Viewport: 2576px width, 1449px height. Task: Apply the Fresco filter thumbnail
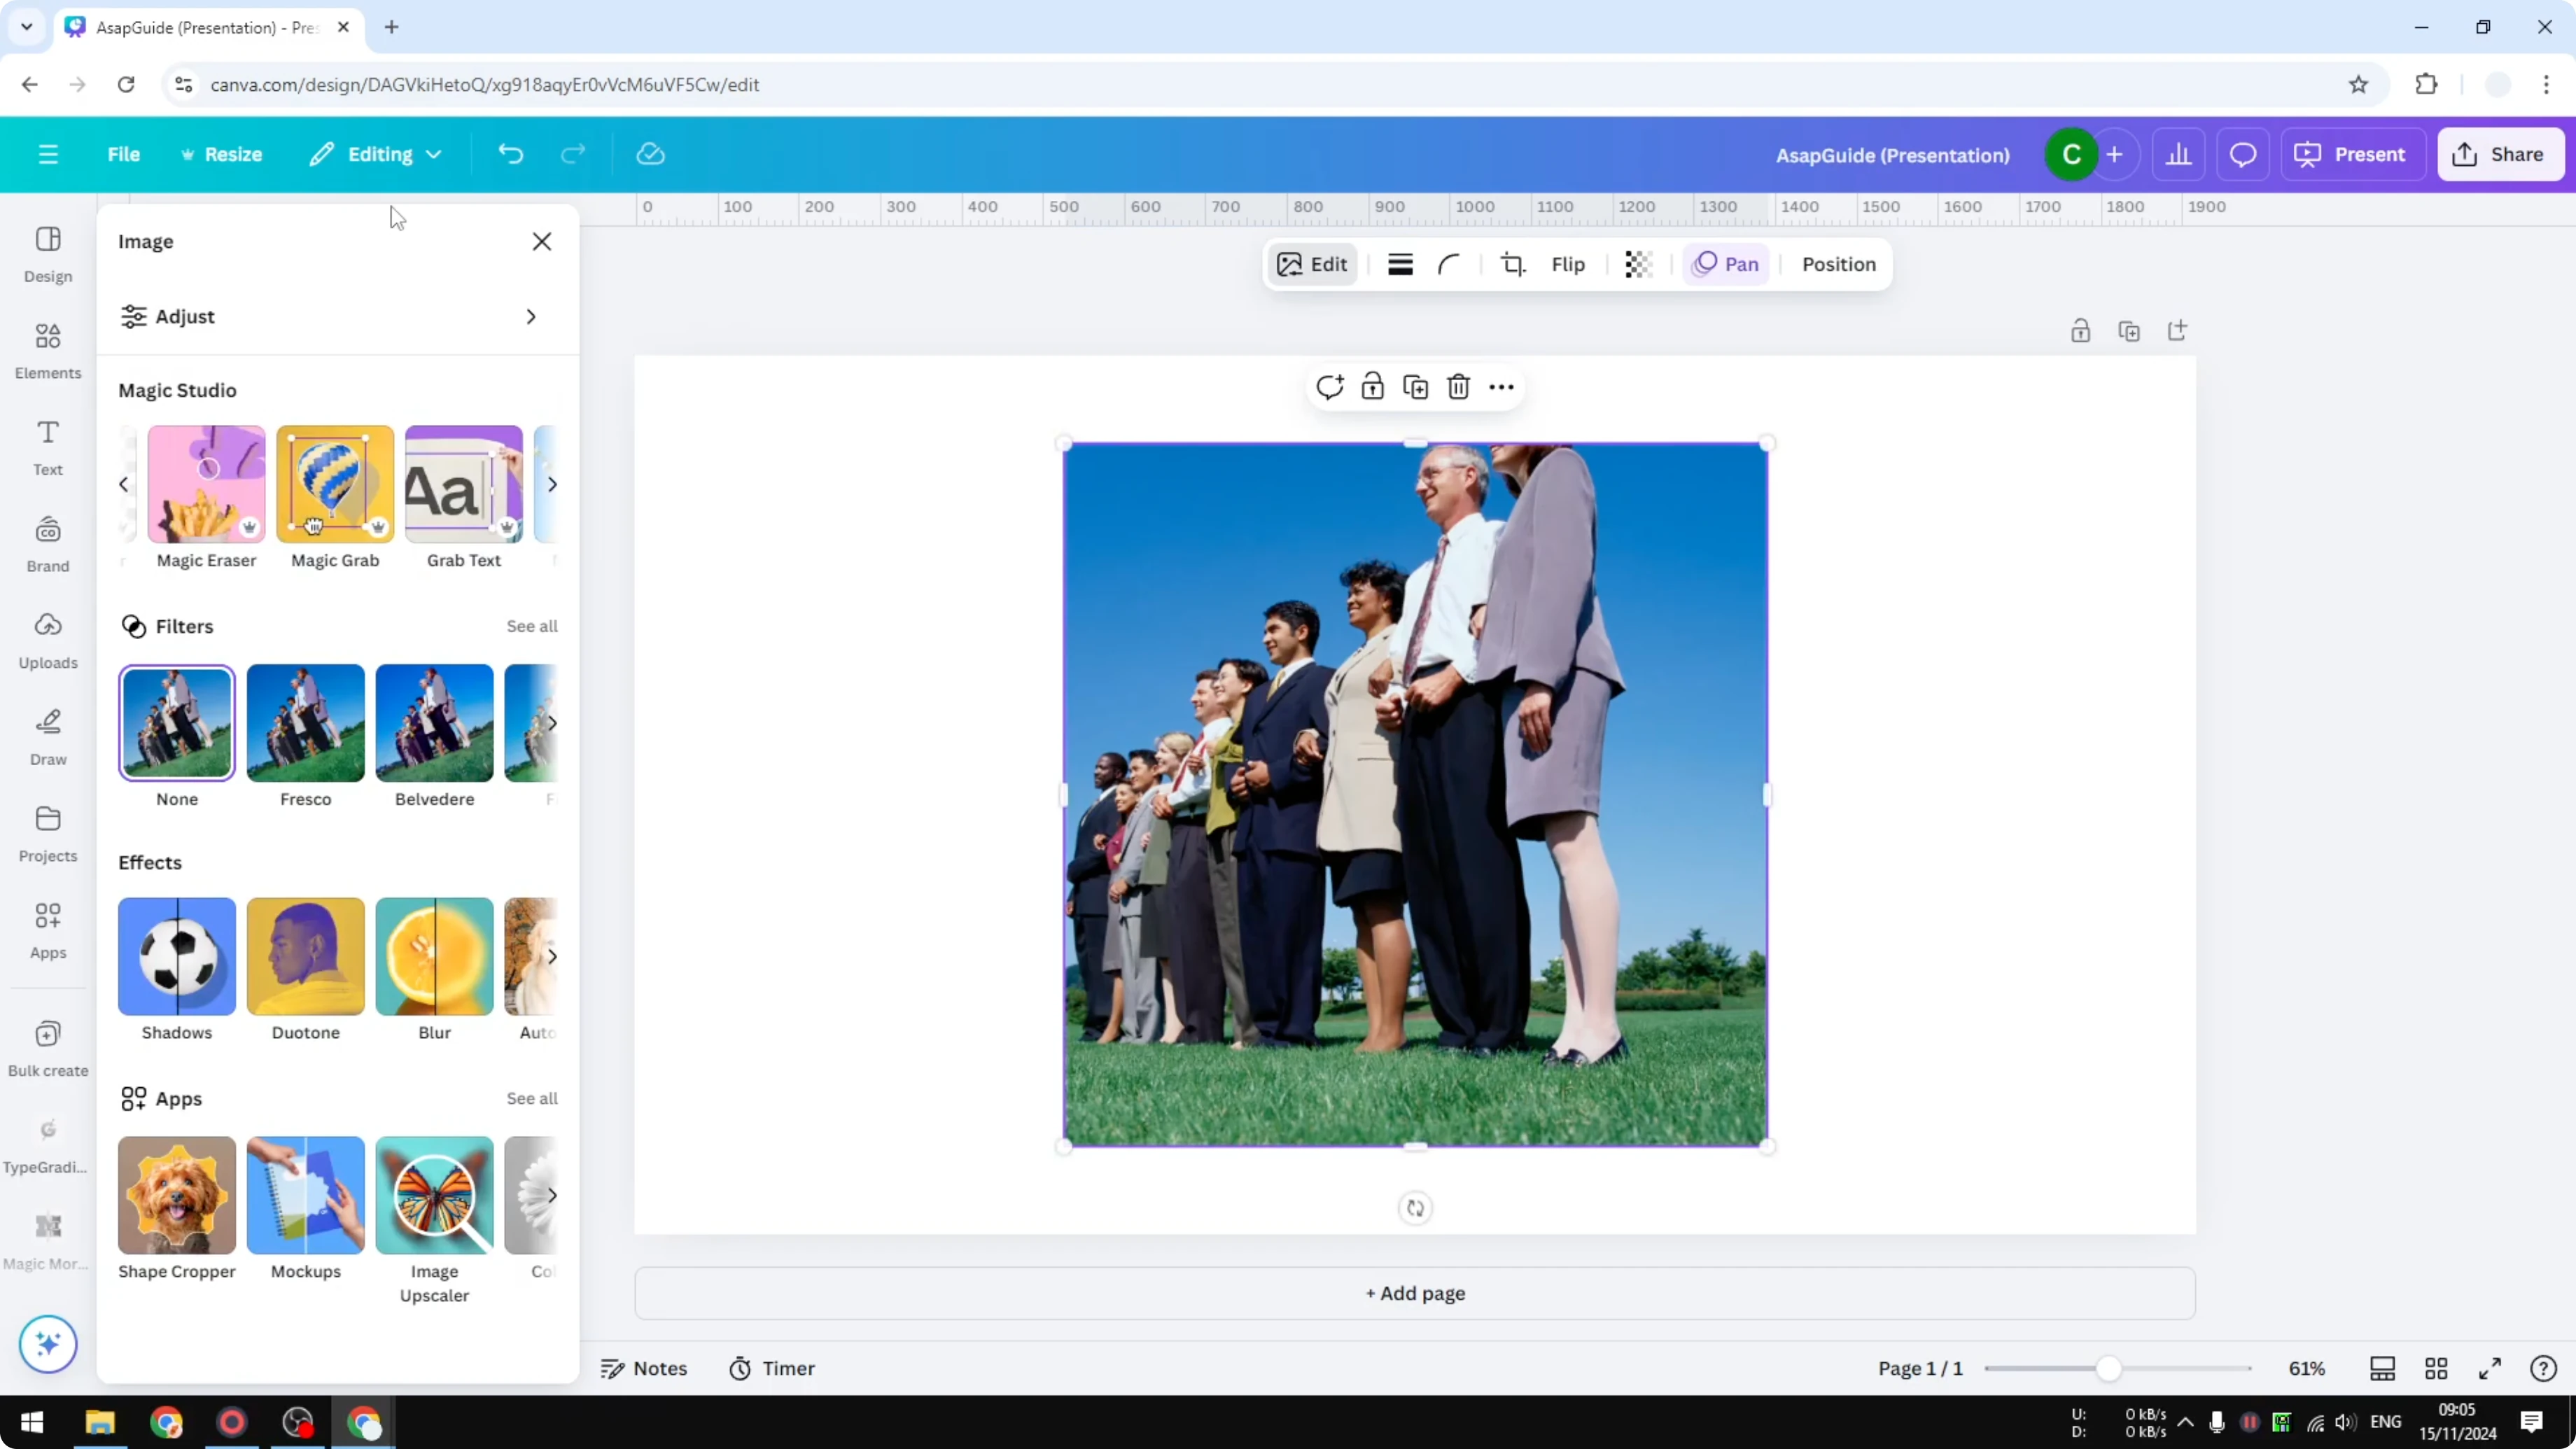coord(305,723)
